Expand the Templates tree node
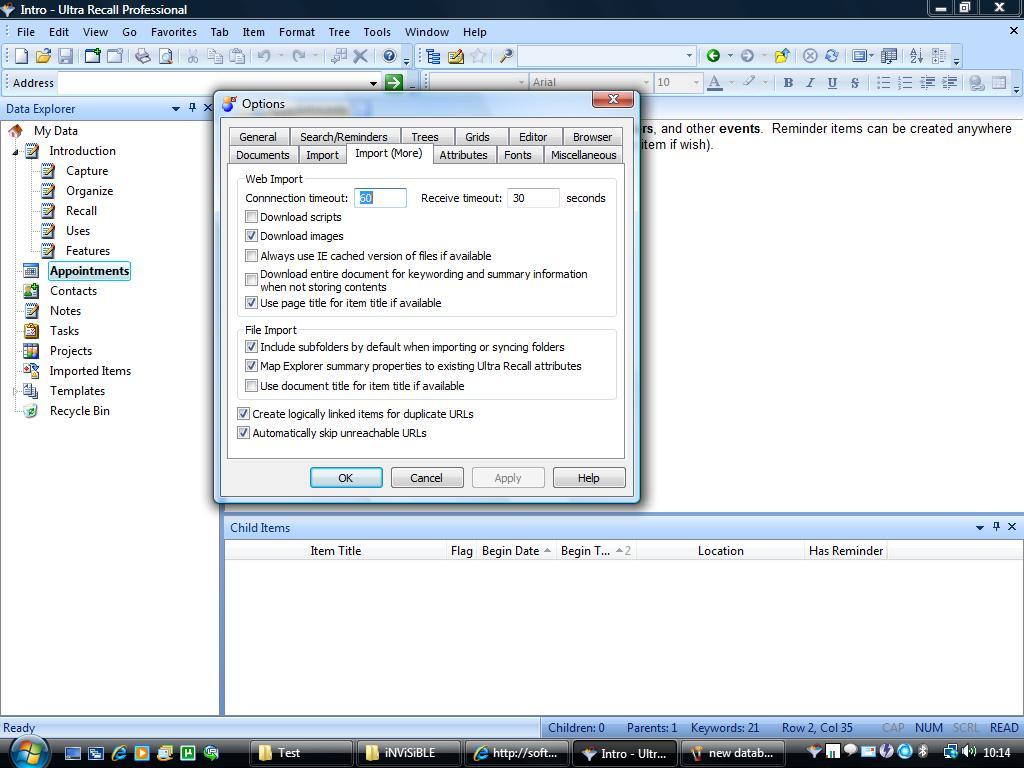The height and width of the screenshot is (768, 1024). [15, 391]
